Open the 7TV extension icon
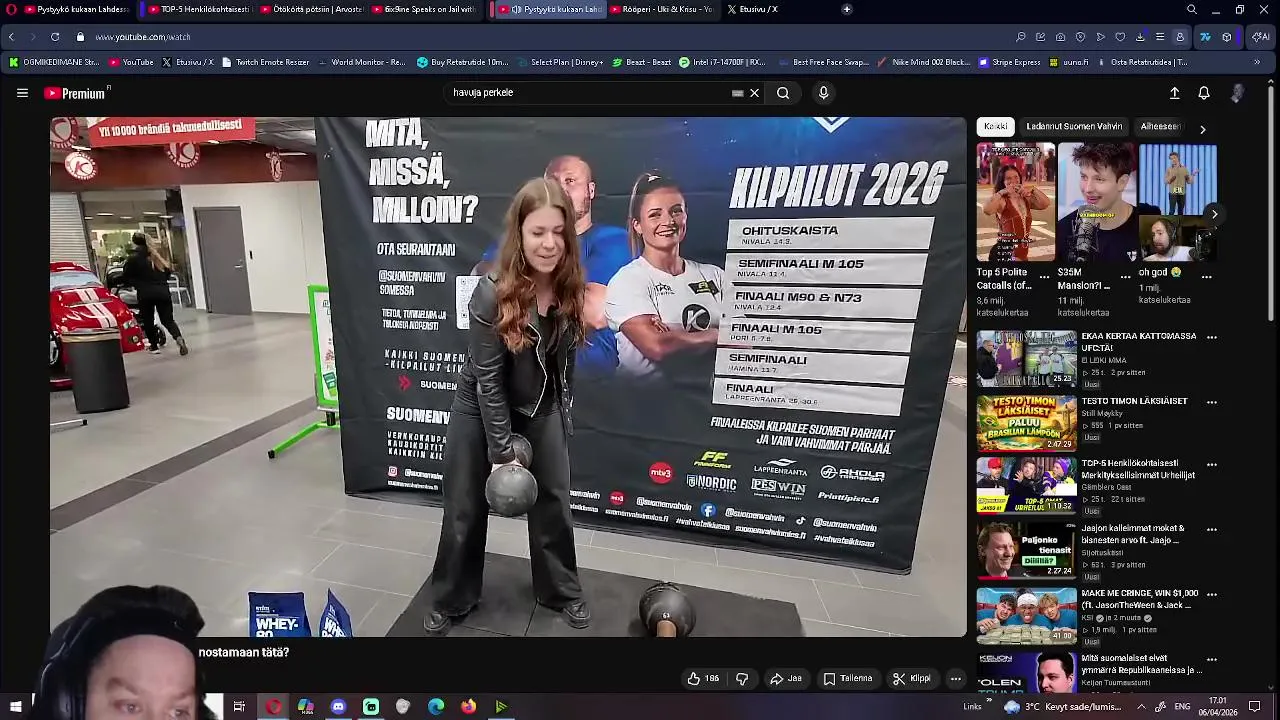 (x=1205, y=37)
